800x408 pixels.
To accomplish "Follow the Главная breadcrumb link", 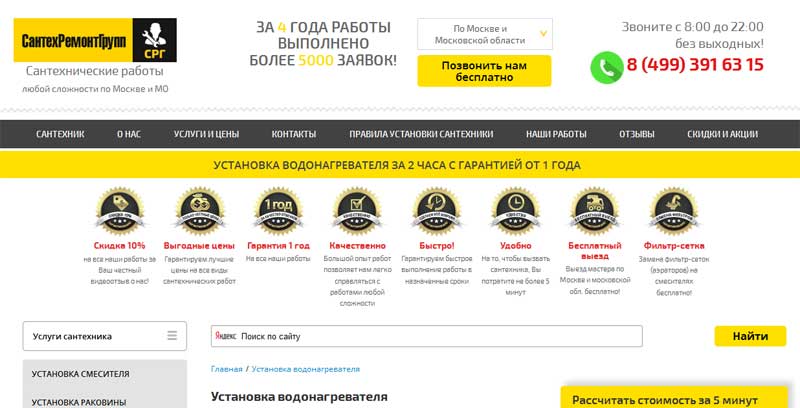I will click(227, 369).
